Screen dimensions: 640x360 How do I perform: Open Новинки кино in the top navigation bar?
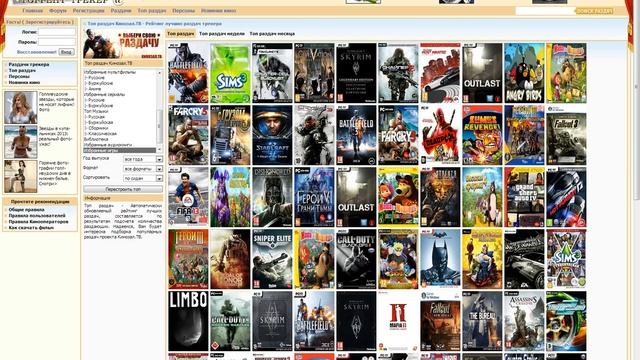pos(219,11)
